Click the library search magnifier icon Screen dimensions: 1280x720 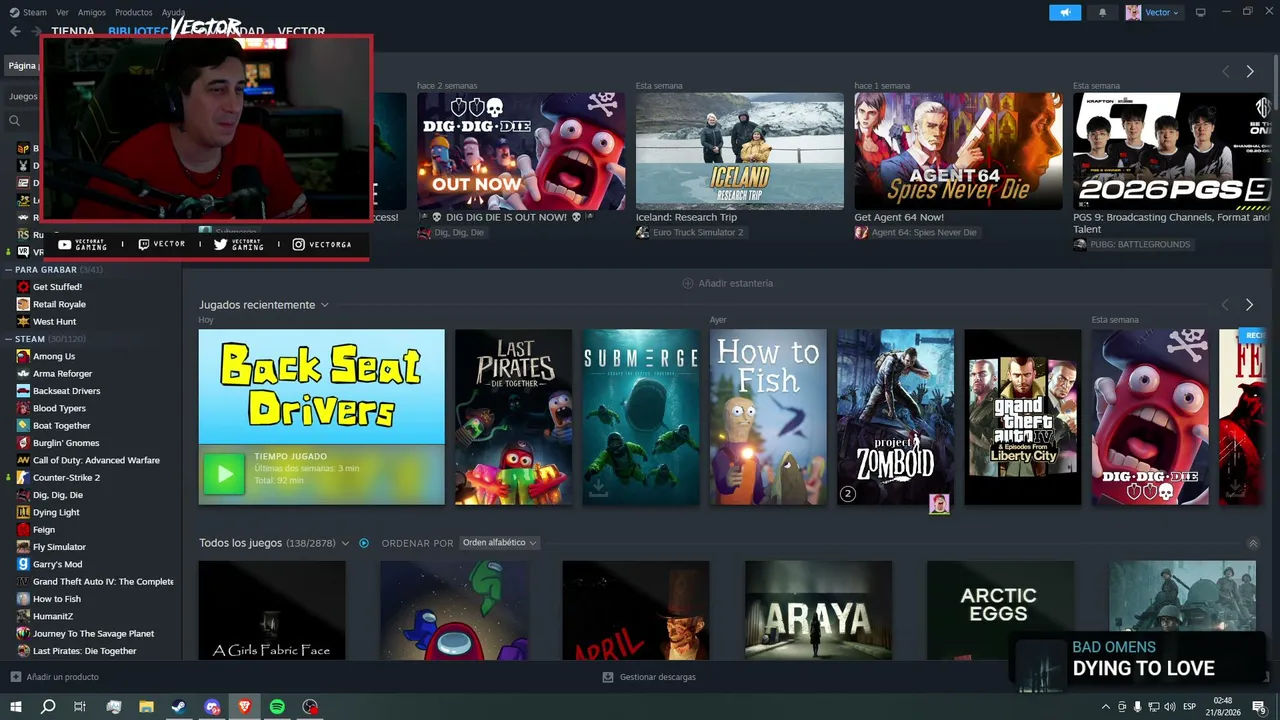click(x=14, y=121)
